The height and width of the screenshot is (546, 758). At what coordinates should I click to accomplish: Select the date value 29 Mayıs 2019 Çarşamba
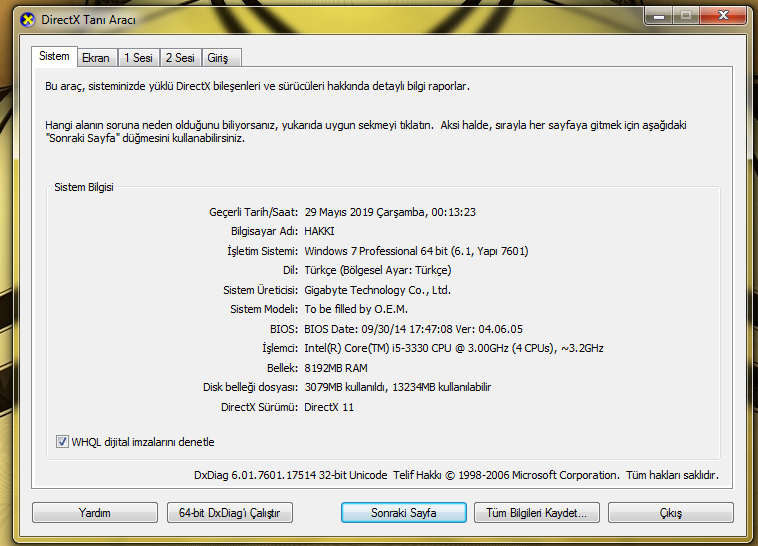[x=365, y=212]
